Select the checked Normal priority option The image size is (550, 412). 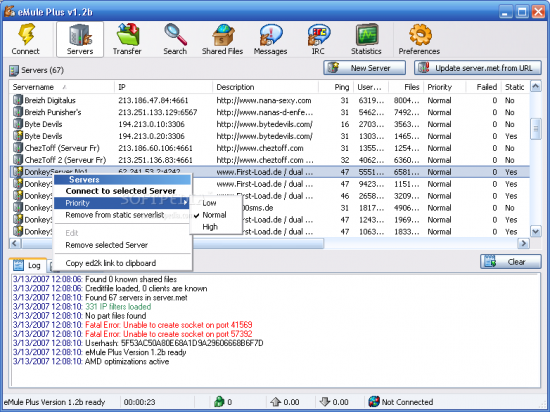[x=214, y=215]
